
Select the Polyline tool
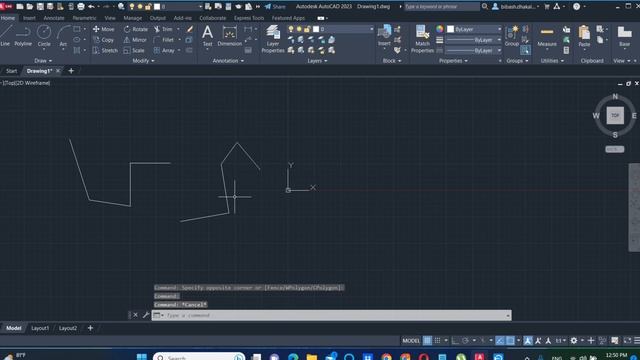23,35
